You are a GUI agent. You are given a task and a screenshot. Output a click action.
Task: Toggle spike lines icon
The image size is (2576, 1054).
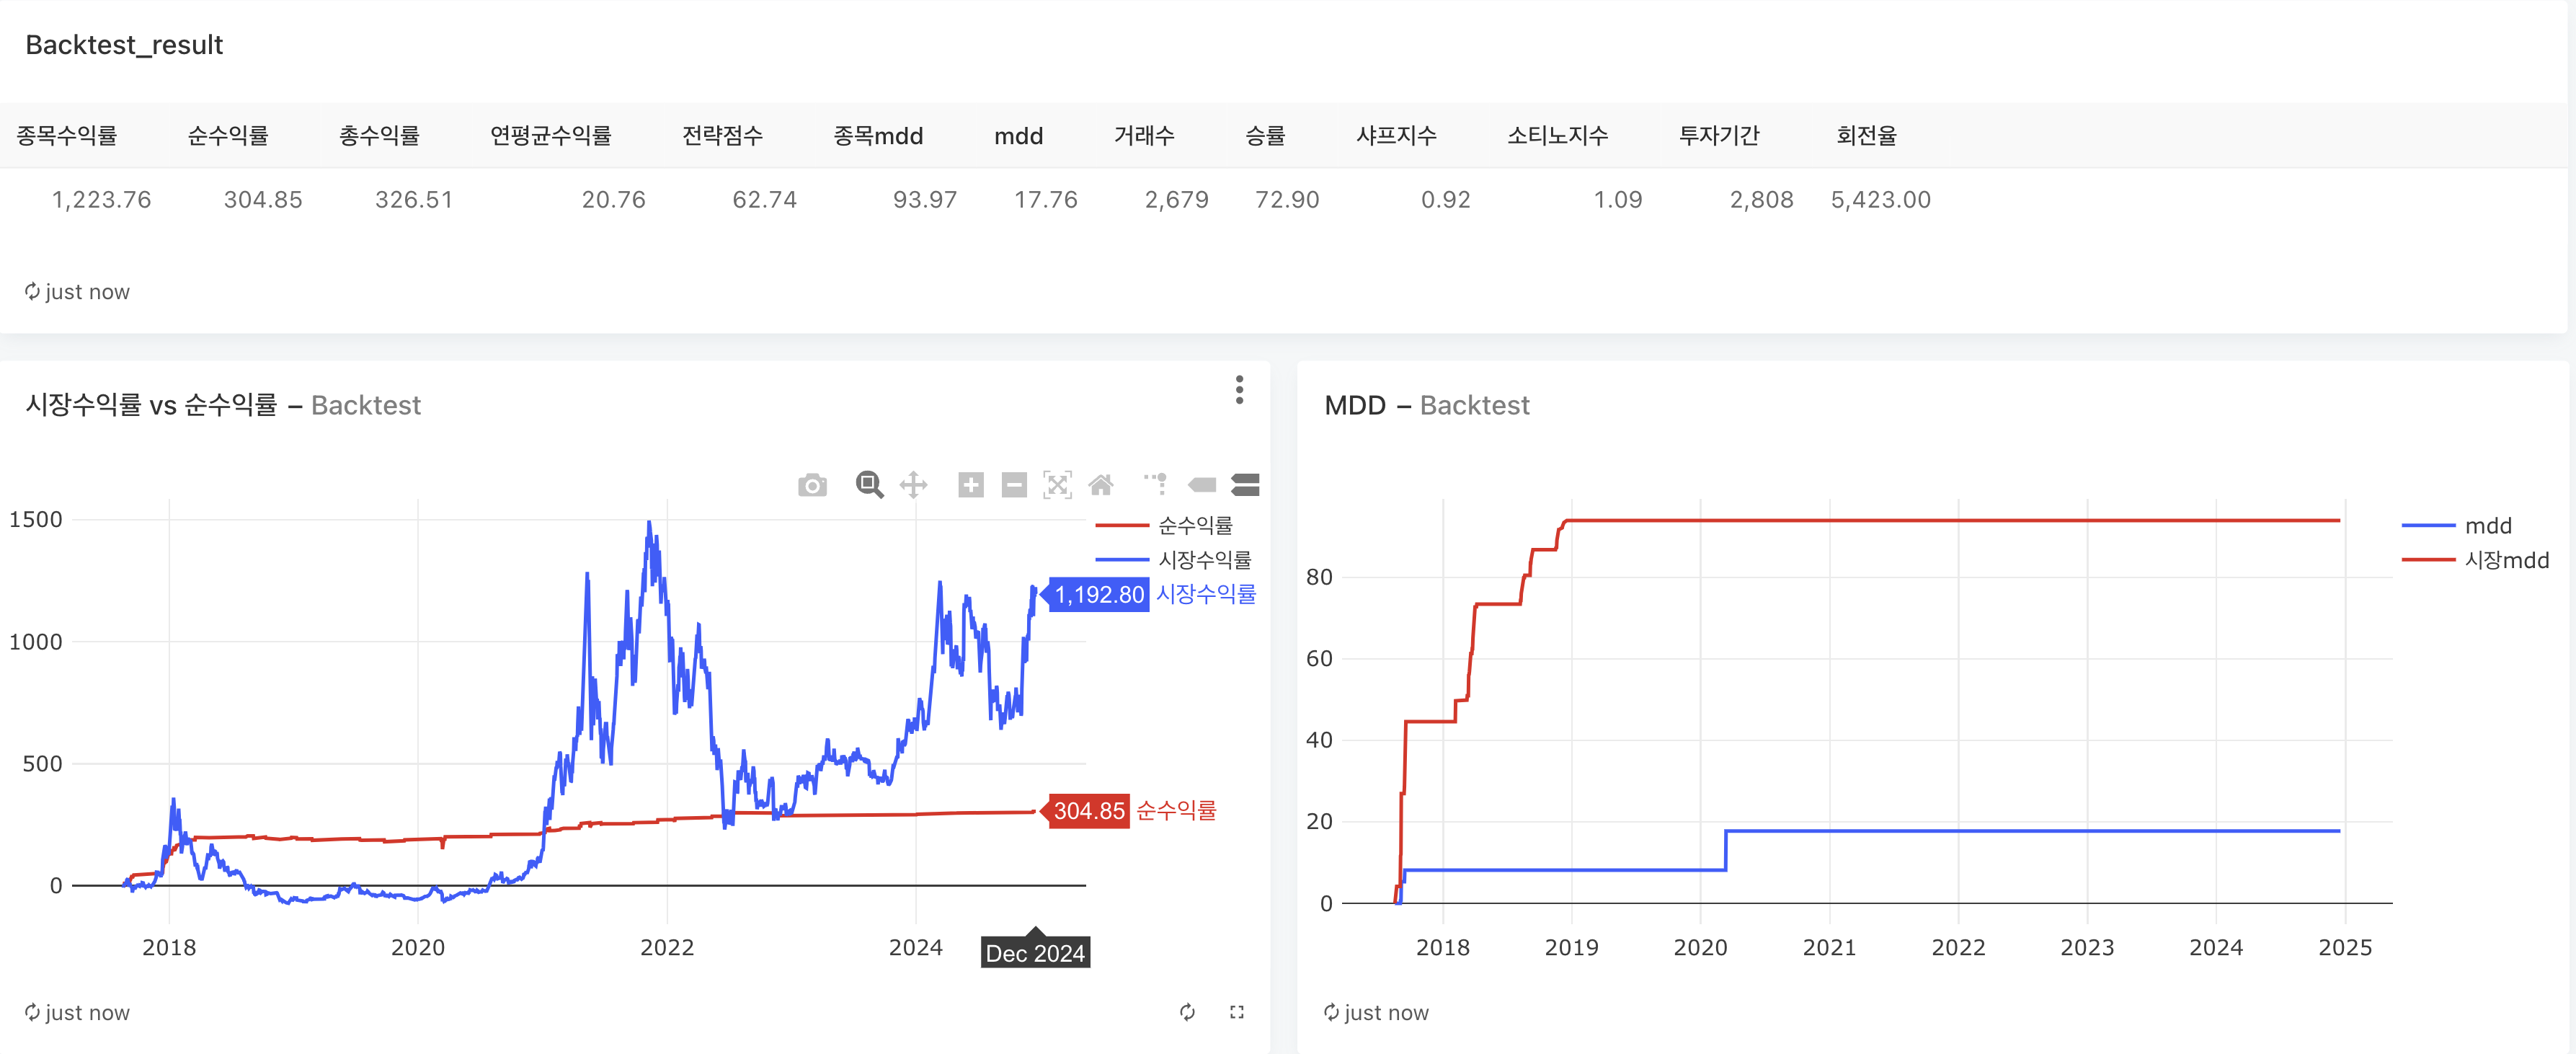(x=1156, y=485)
